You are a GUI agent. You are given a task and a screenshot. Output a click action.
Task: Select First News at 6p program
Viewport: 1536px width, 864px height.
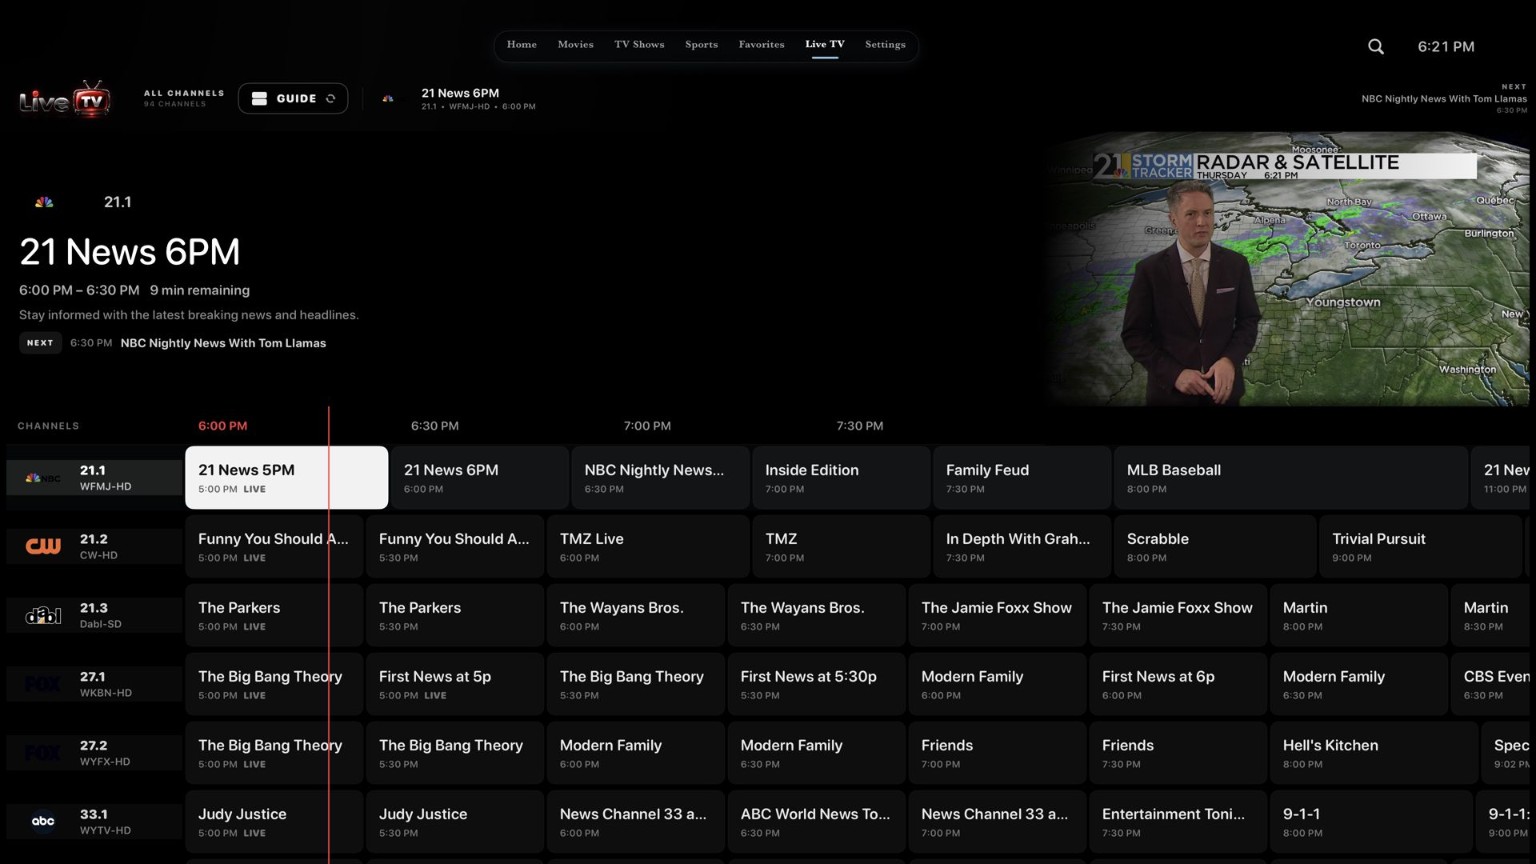tap(1177, 685)
